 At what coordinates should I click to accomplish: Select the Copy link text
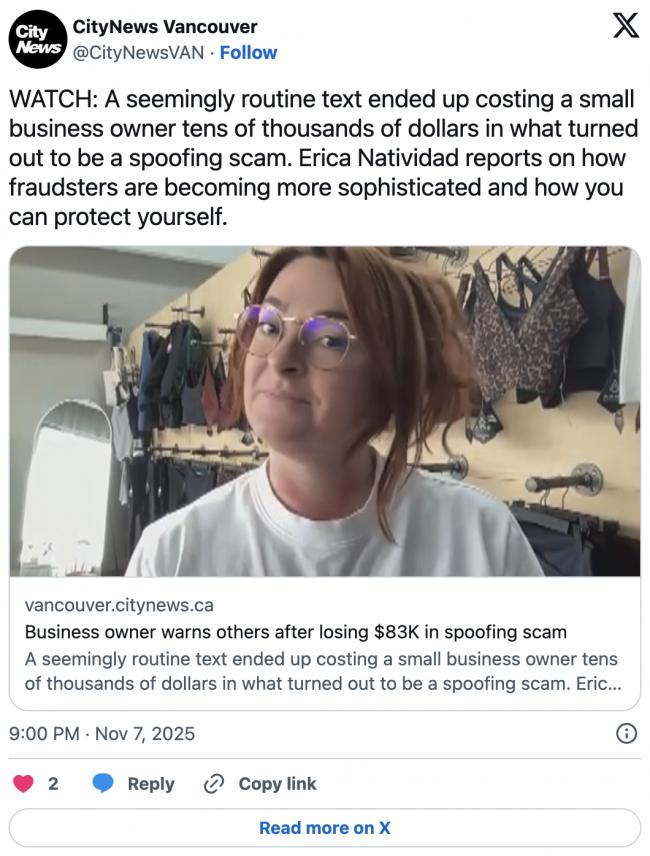[x=277, y=784]
